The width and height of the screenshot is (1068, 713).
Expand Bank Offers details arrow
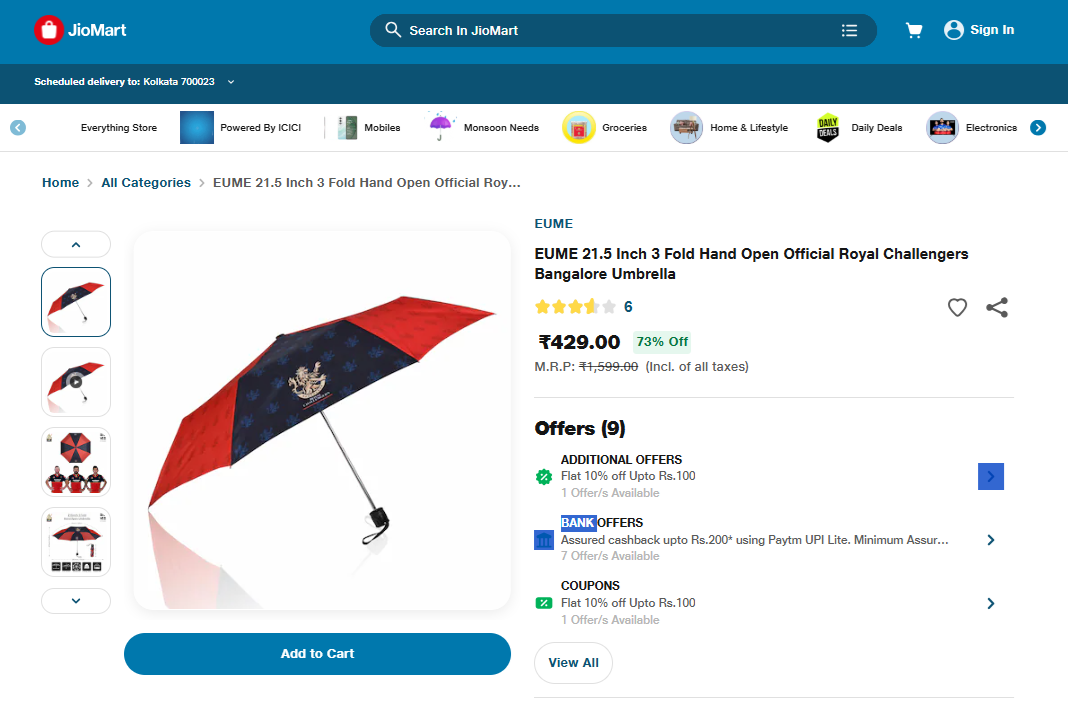991,540
